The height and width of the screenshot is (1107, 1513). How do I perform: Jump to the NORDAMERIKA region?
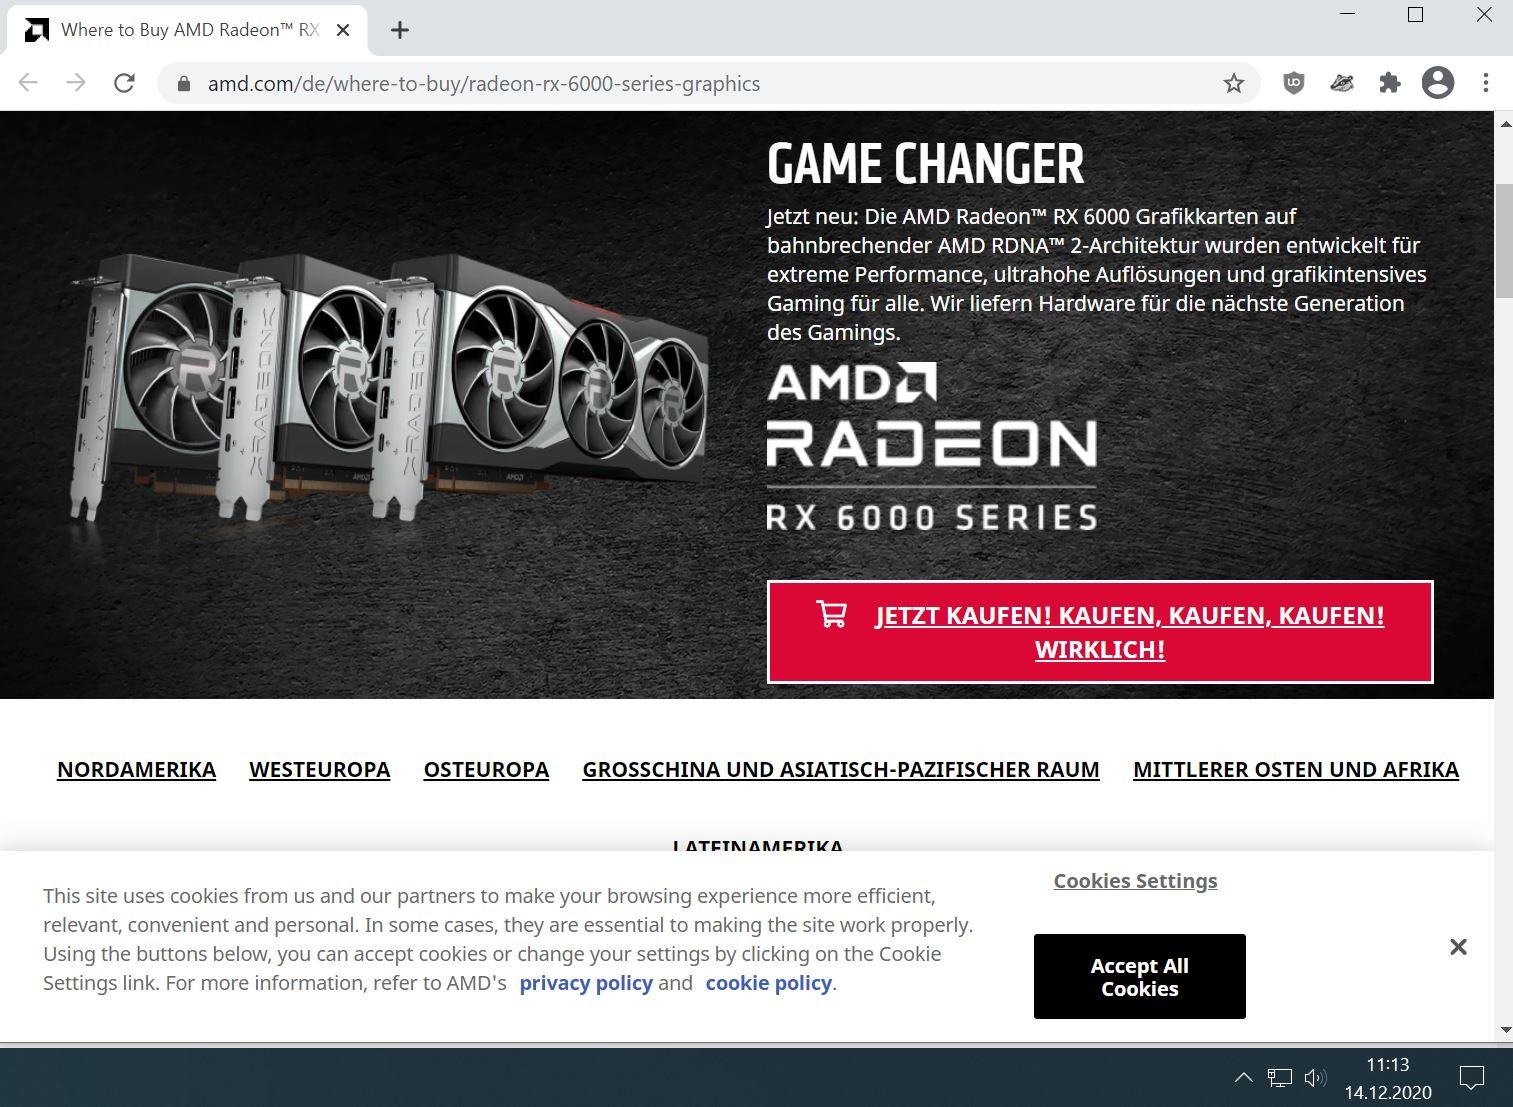(x=136, y=769)
